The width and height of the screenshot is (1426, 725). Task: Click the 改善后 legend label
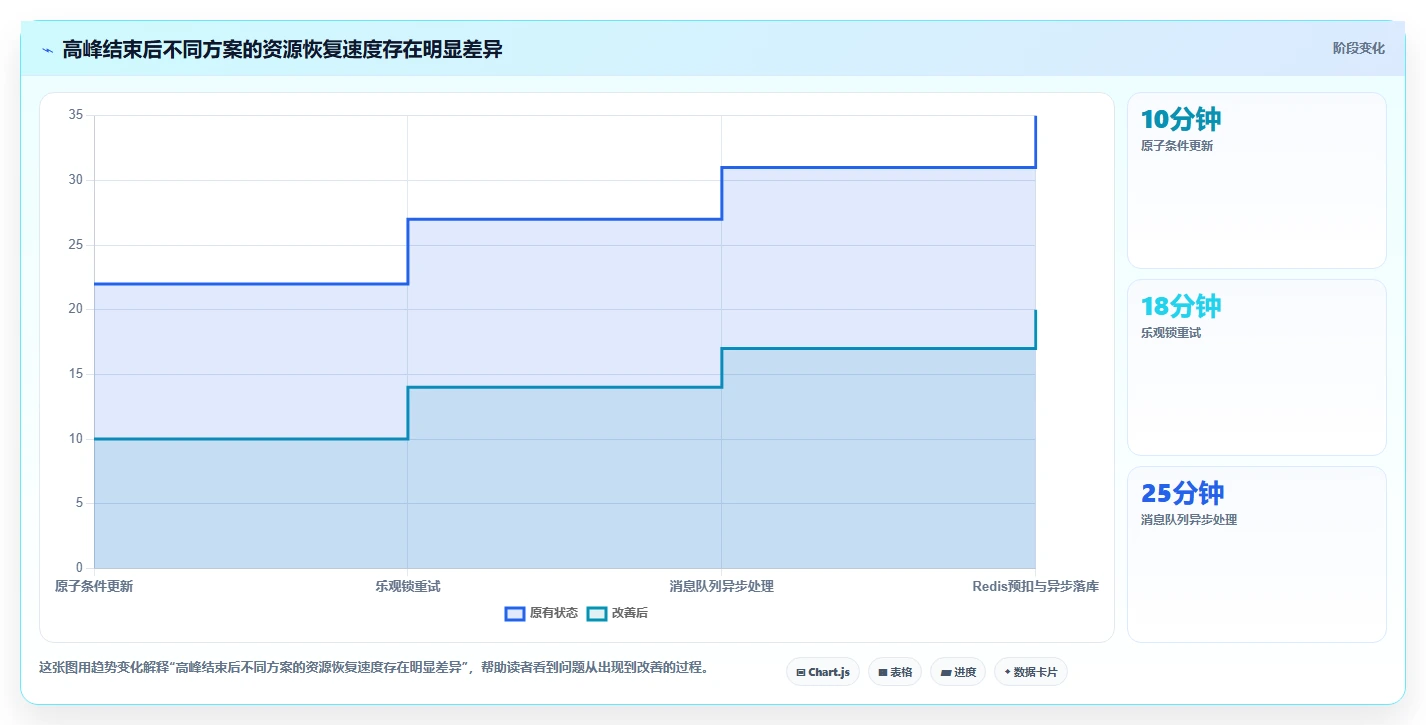click(630, 613)
